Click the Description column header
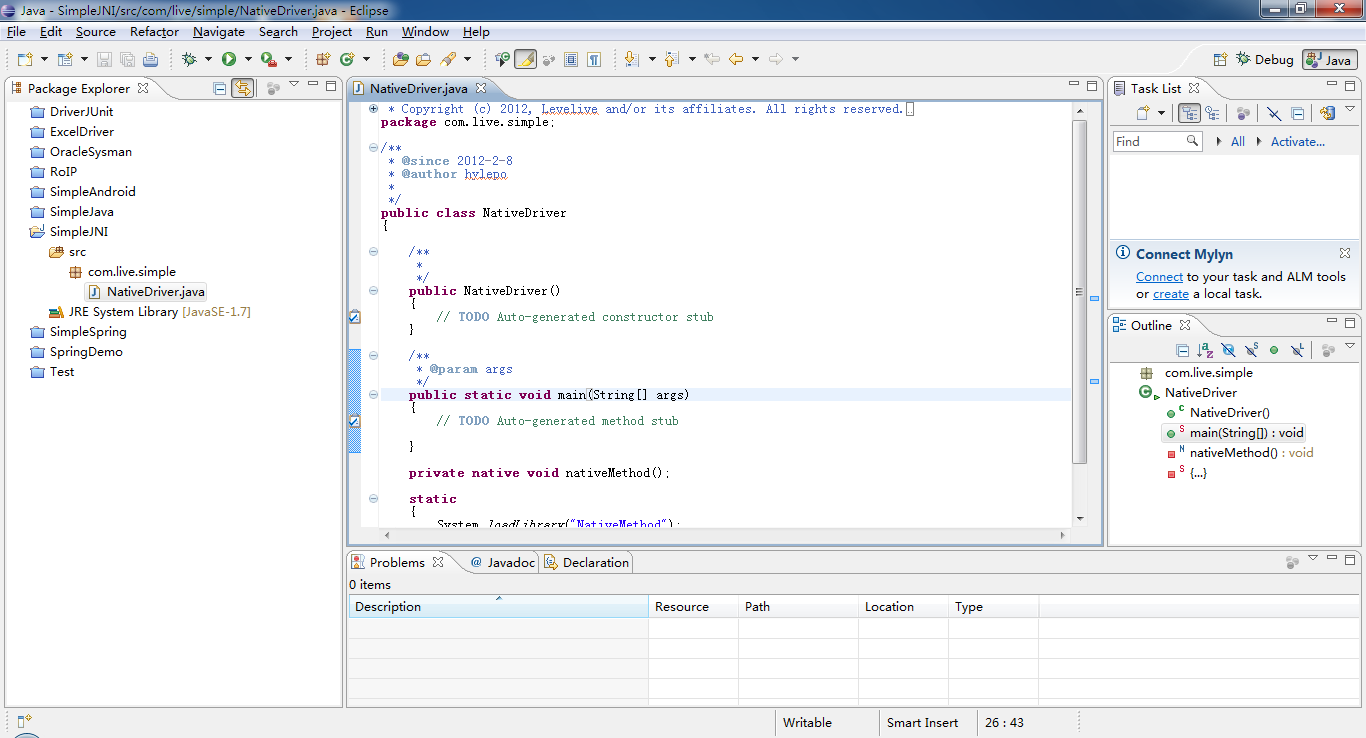The width and height of the screenshot is (1366, 738). (x=498, y=607)
